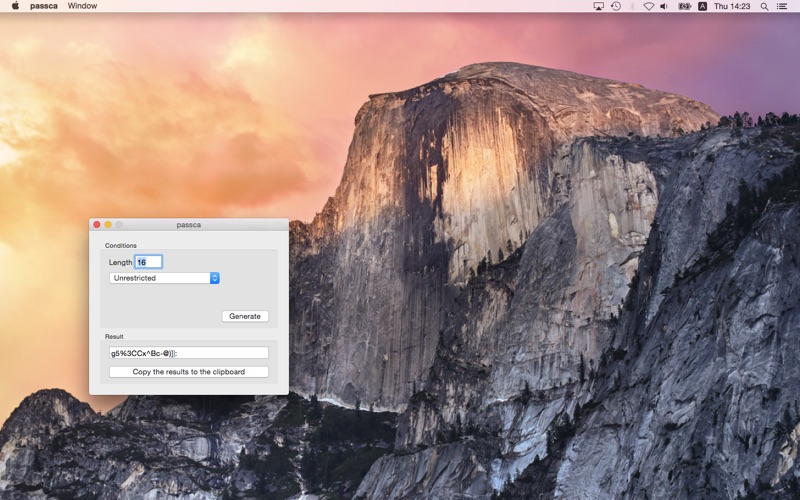Screen dimensions: 800x500
Task: Open the passca application menu
Action: [x=43, y=6]
